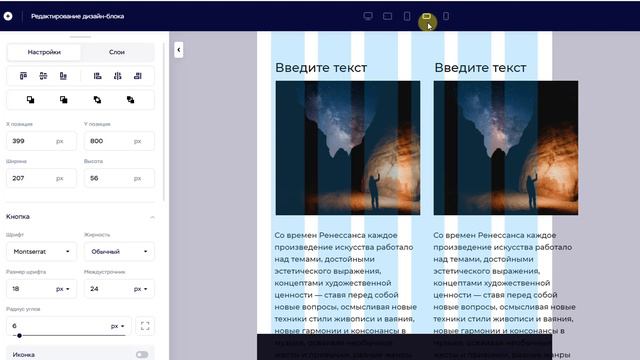Open the Обычный font weight dropdown

119,251
